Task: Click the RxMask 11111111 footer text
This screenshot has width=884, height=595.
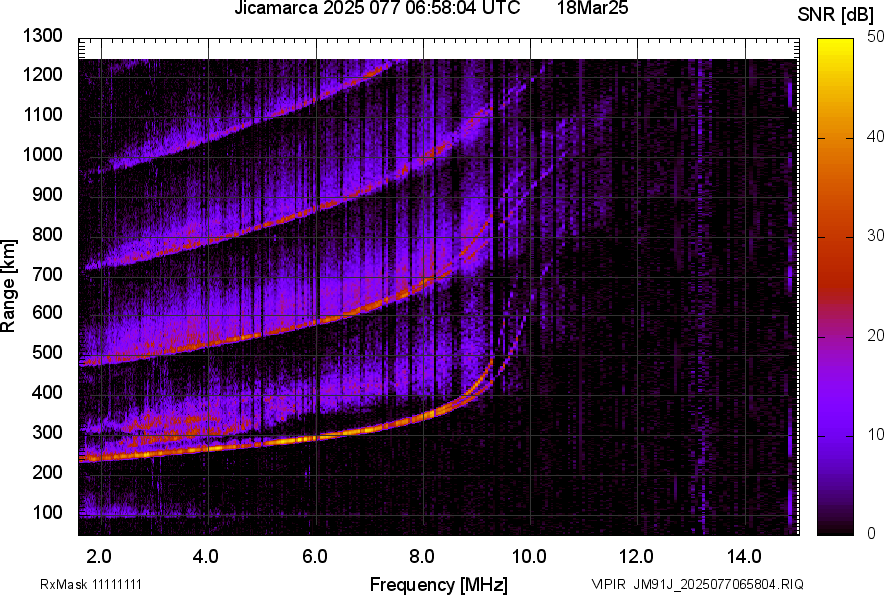Action: point(91,584)
